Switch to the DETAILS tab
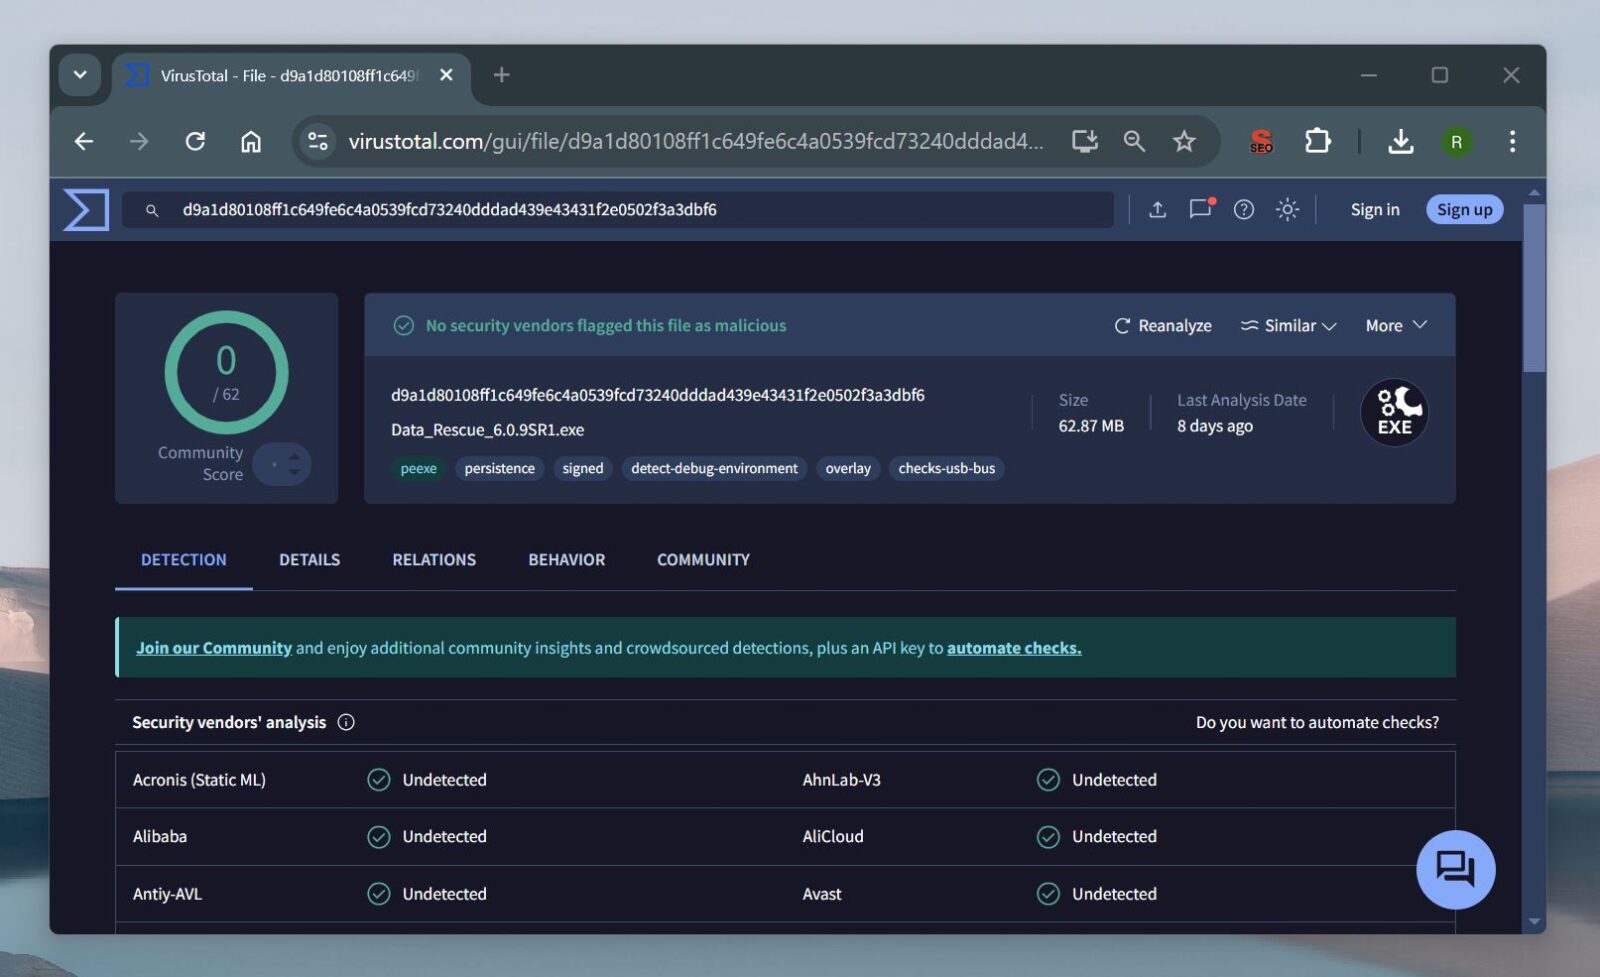1600x977 pixels. [309, 560]
